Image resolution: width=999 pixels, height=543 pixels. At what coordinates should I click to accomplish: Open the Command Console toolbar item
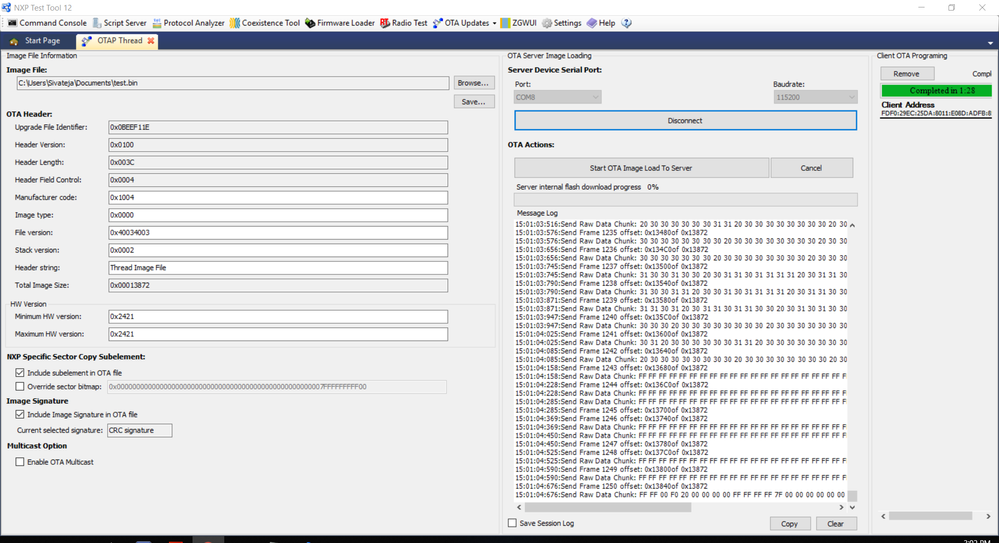pyautogui.click(x=47, y=23)
